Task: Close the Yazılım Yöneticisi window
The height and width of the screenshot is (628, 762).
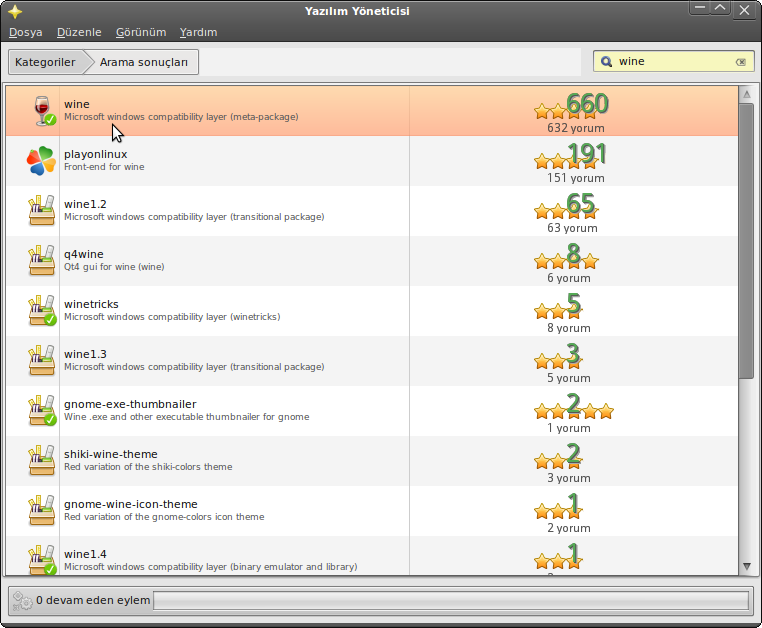Action: (744, 10)
